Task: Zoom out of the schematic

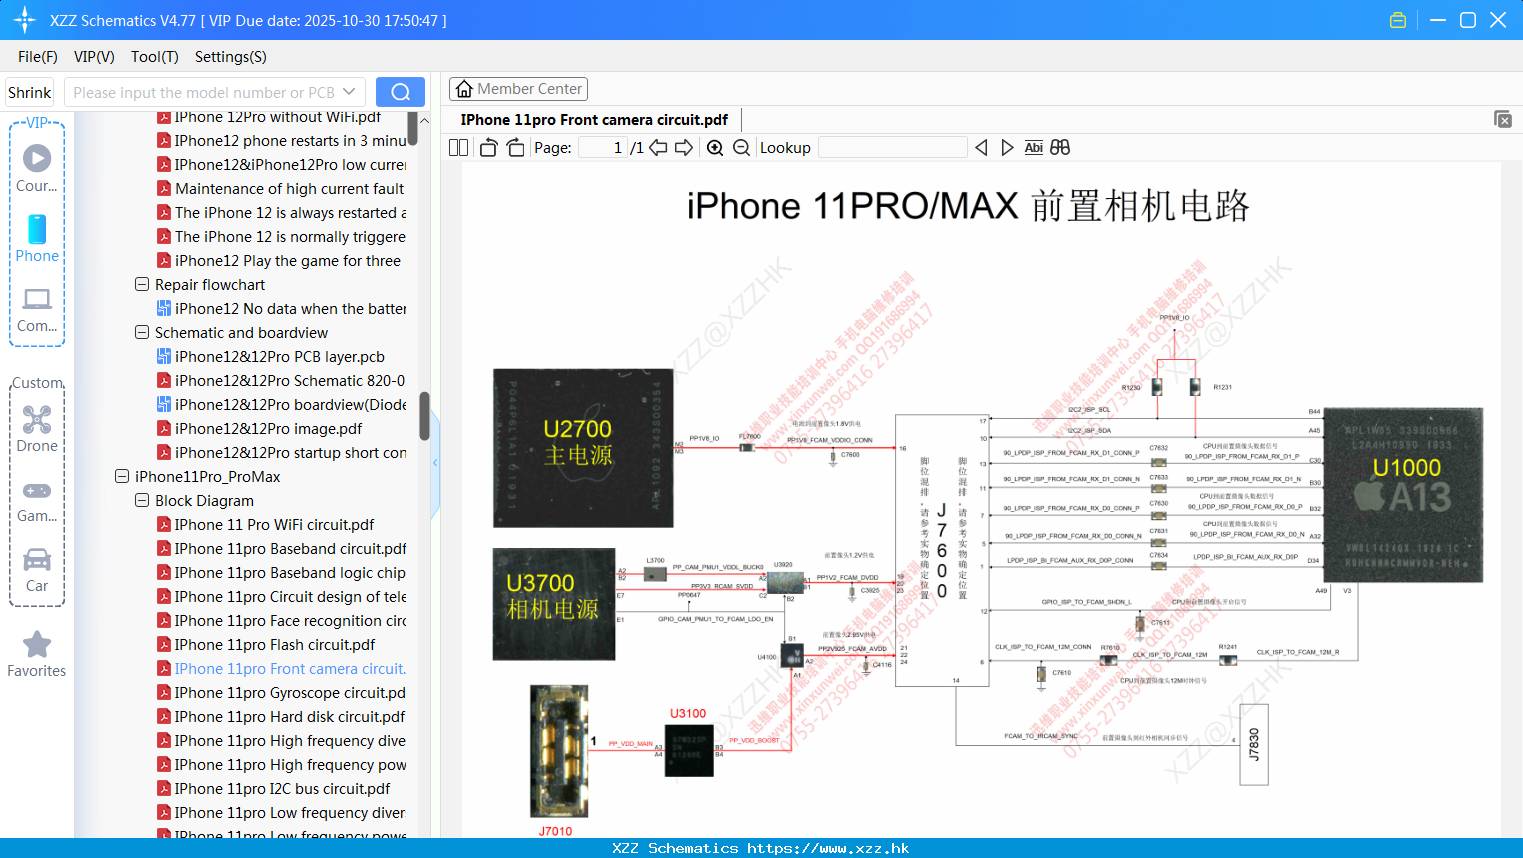Action: (x=741, y=148)
